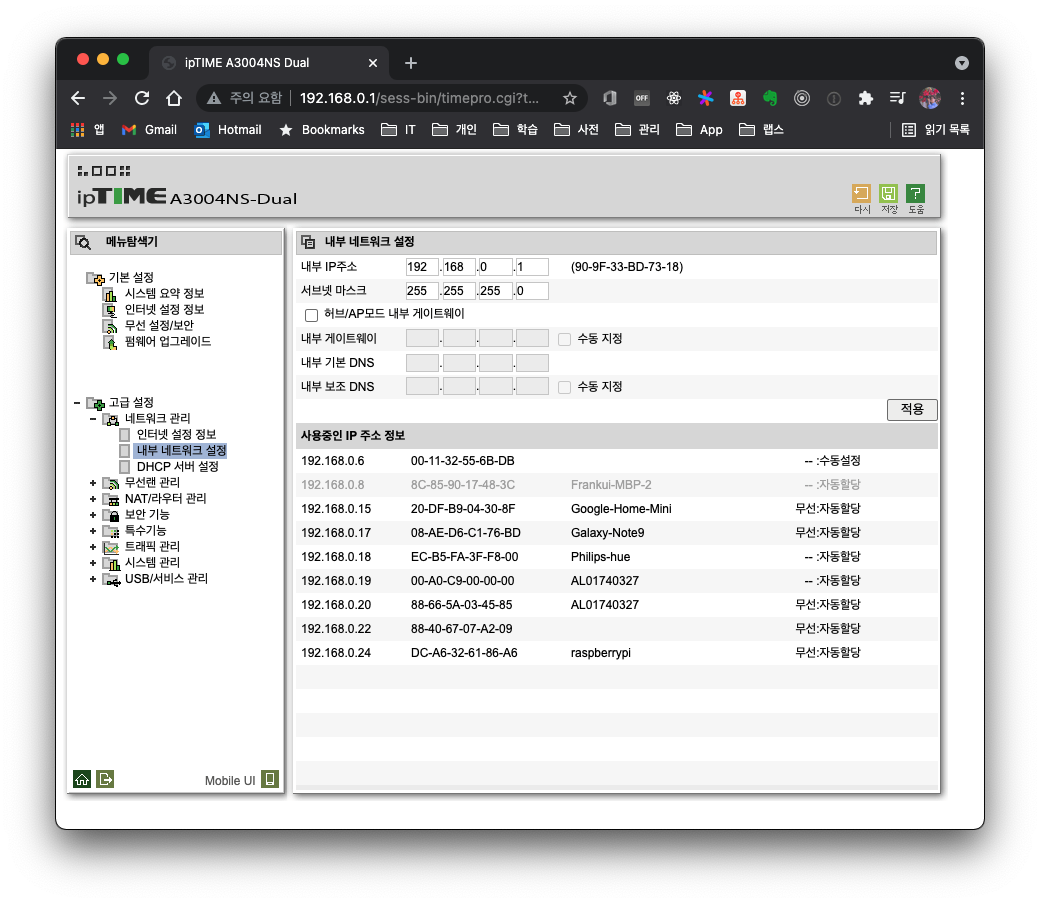This screenshot has height=903, width=1040.
Task: Click the home icon at sidebar bottom
Action: [x=82, y=779]
